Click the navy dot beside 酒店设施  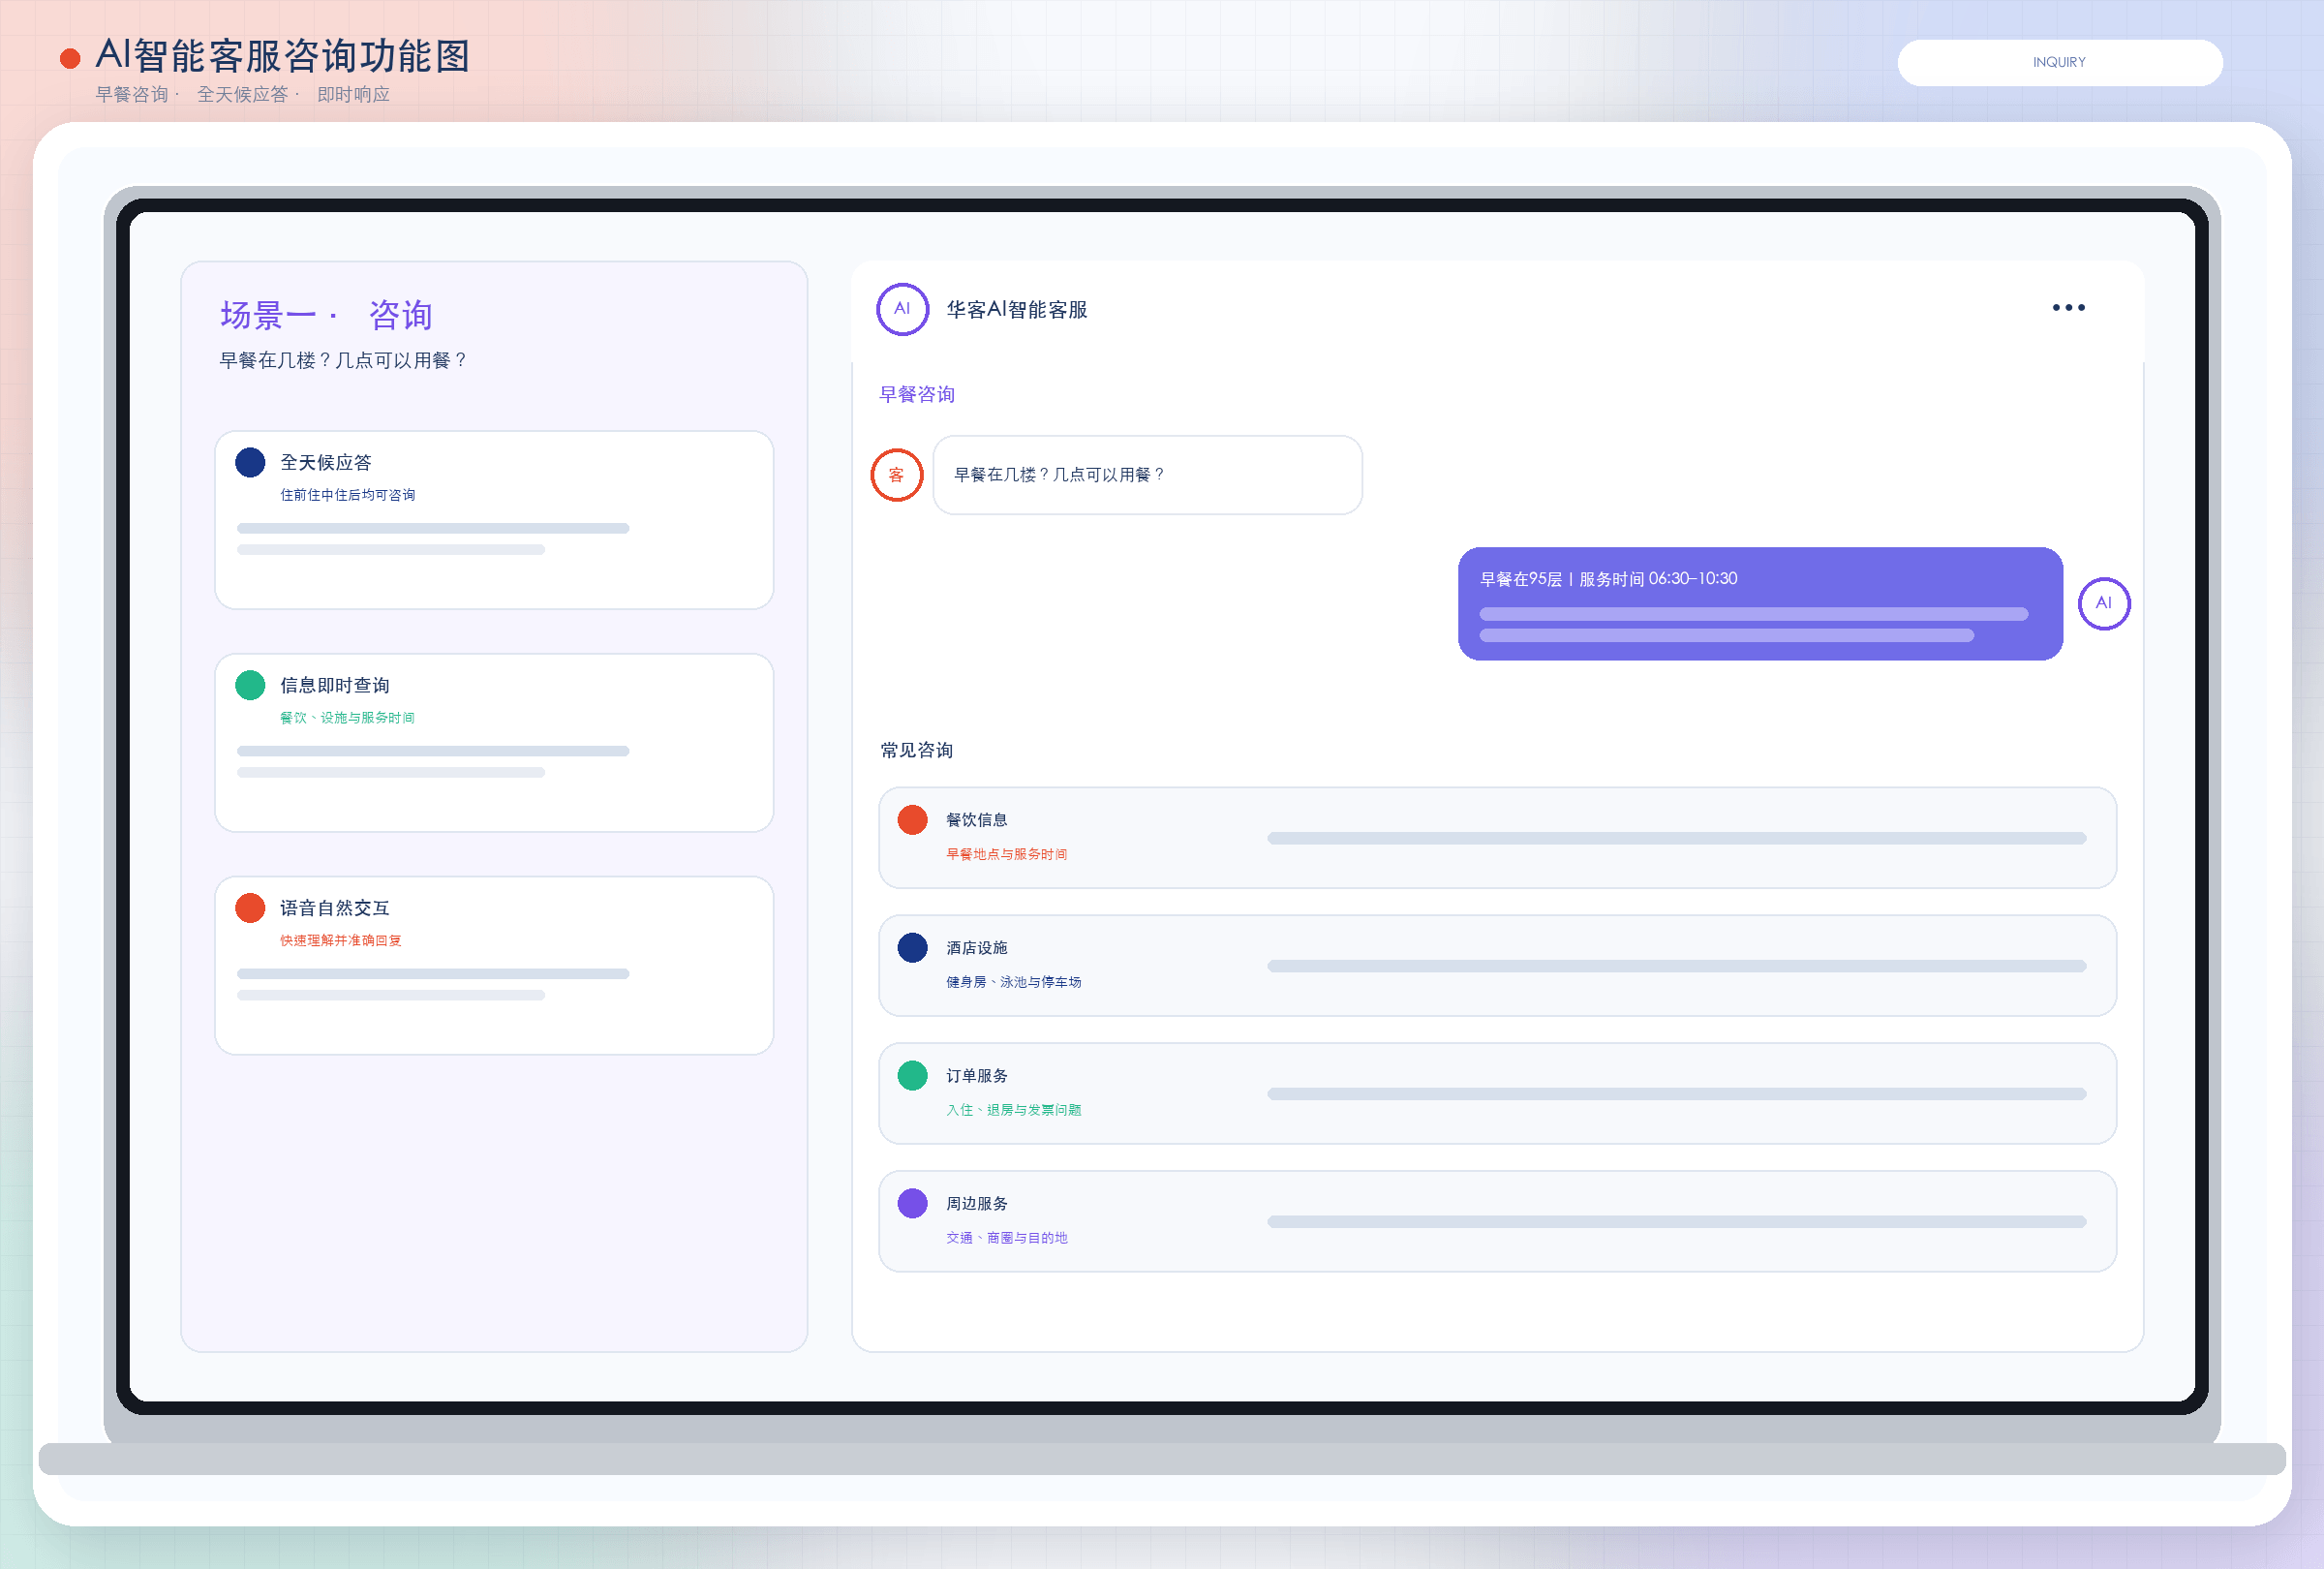click(912, 948)
